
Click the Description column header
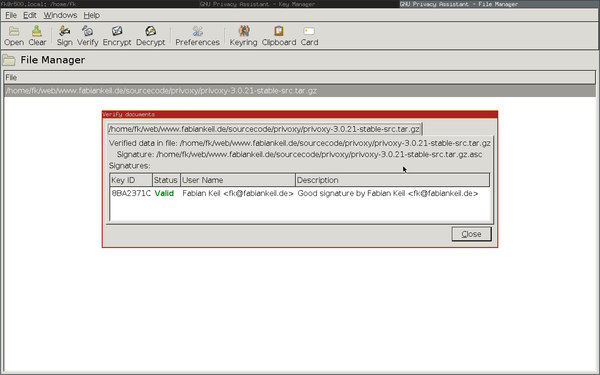(393, 180)
